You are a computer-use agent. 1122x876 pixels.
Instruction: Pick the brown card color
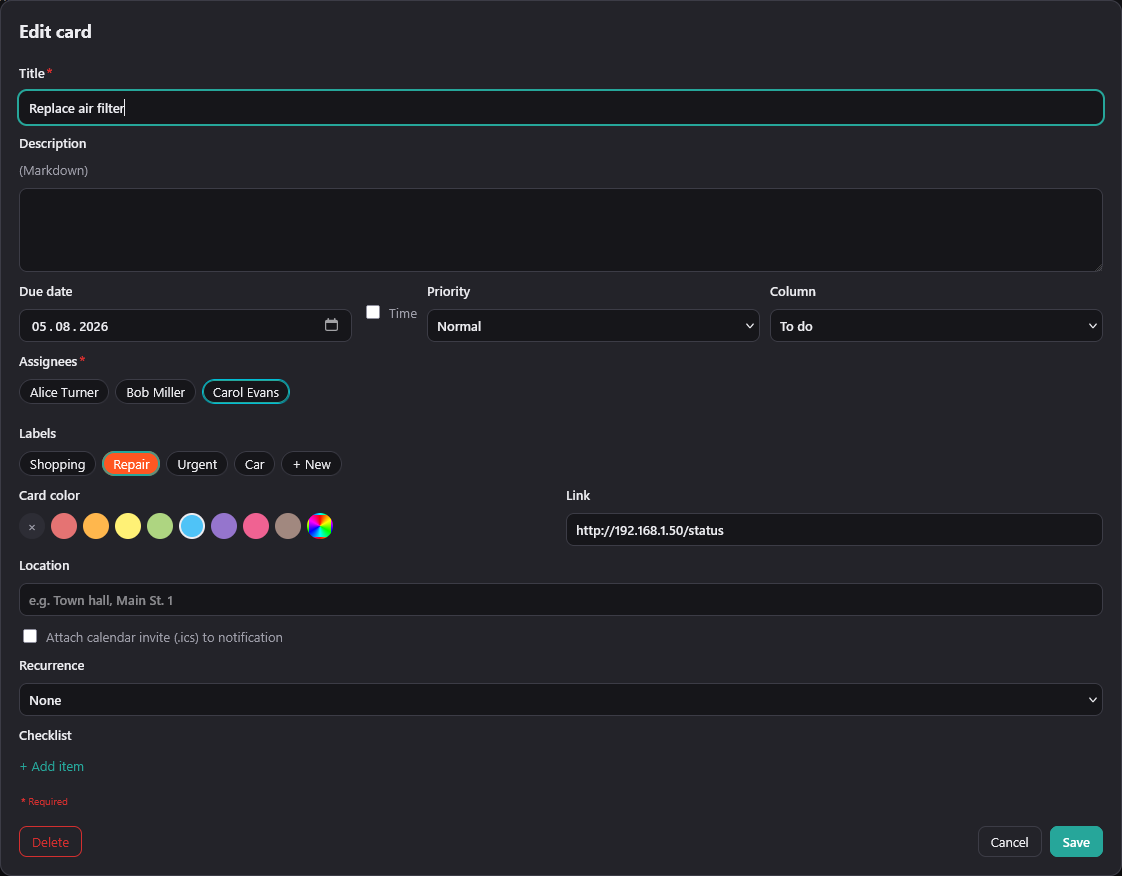click(288, 527)
